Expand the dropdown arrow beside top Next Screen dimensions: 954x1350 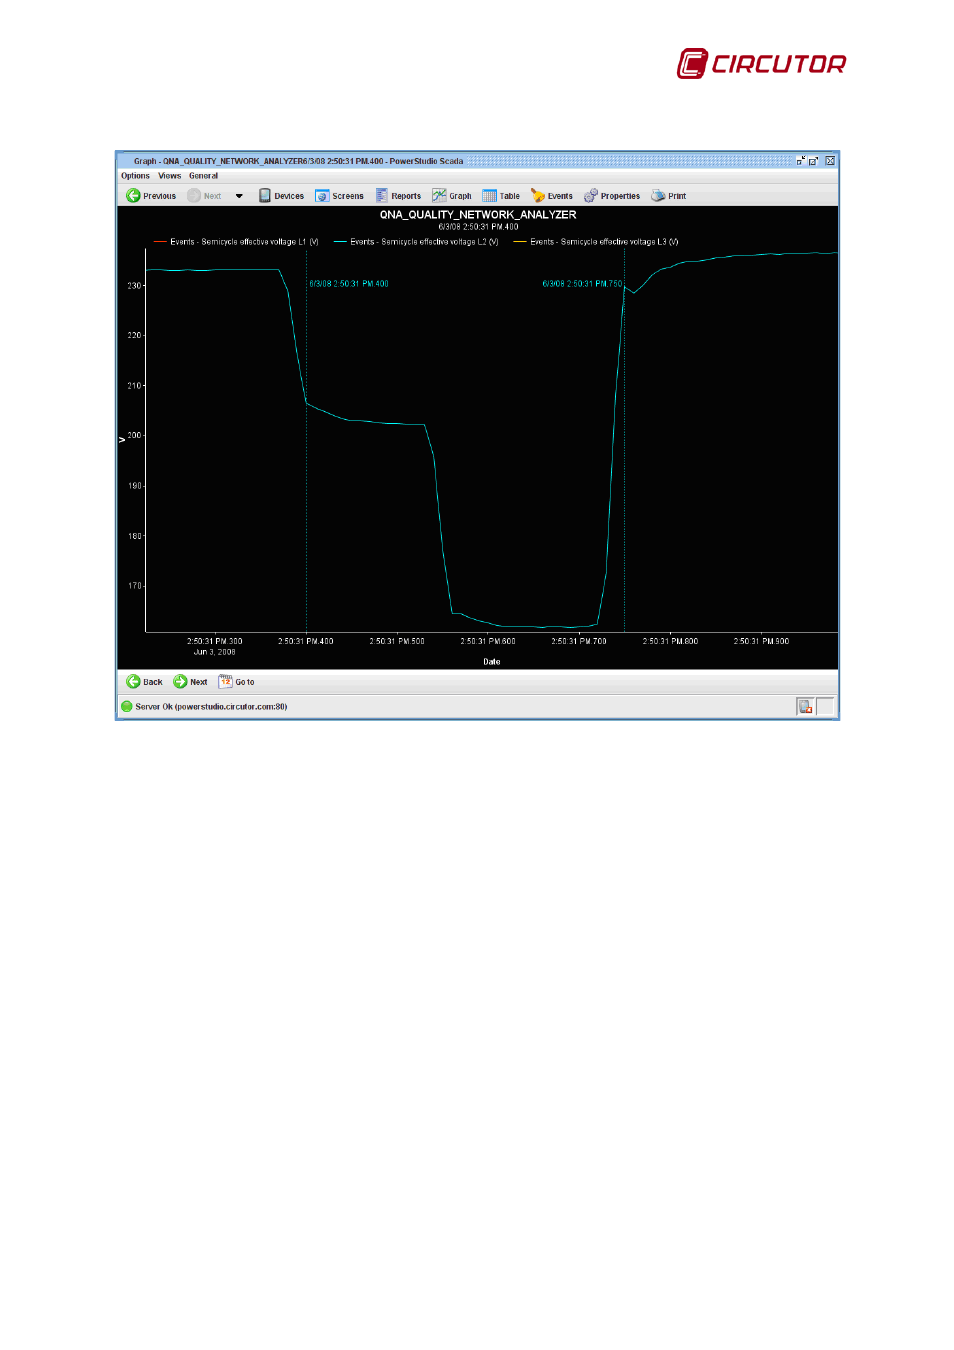click(239, 196)
